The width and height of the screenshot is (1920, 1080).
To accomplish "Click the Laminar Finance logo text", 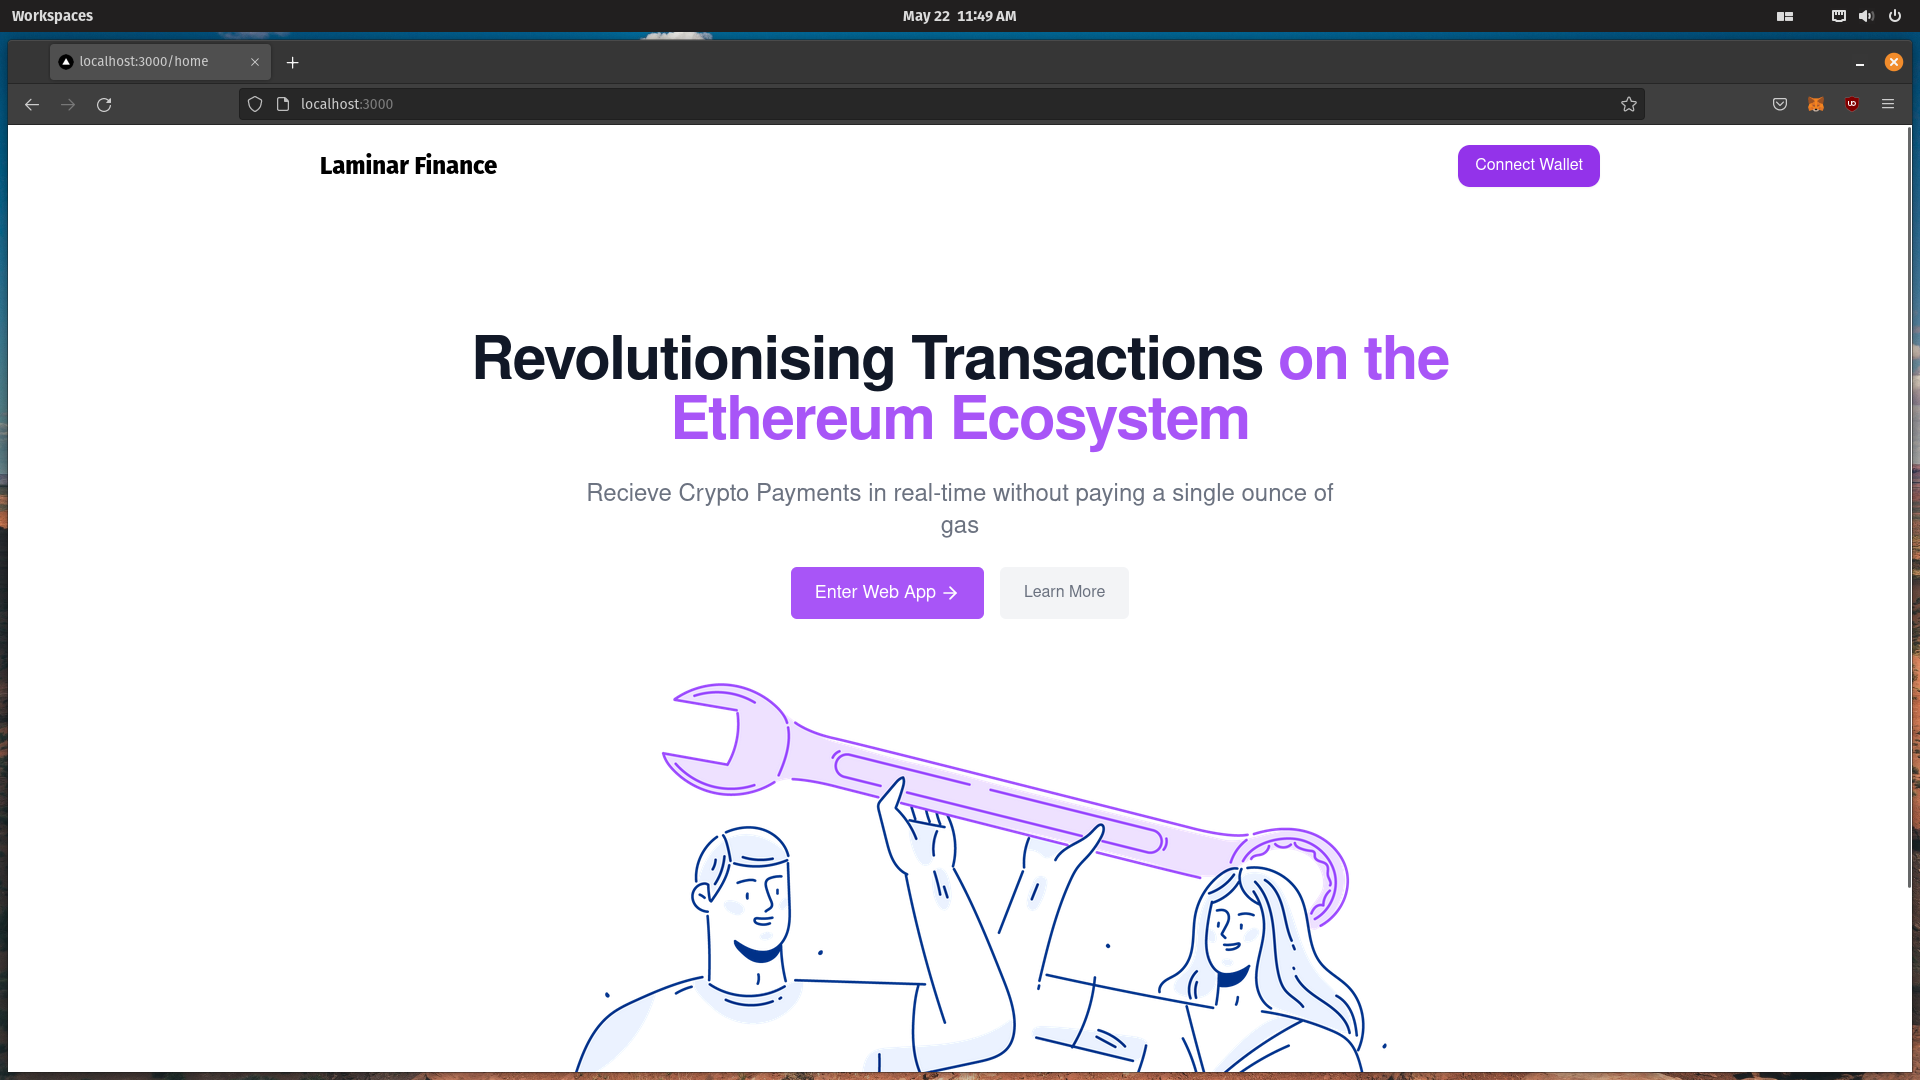I will pos(409,165).
